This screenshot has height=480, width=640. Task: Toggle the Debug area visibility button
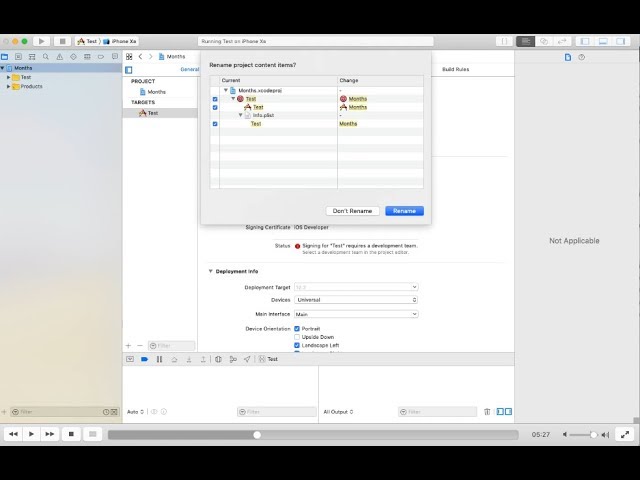tap(603, 41)
